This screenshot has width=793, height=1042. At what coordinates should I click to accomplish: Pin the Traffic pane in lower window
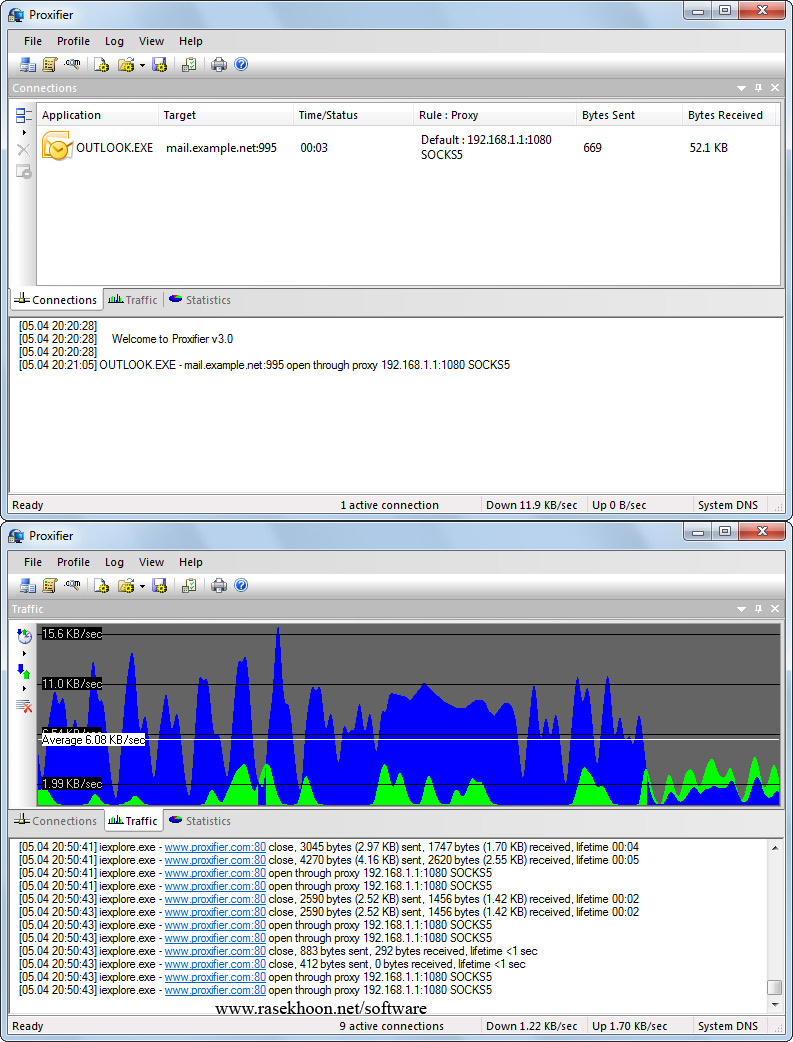[x=758, y=609]
